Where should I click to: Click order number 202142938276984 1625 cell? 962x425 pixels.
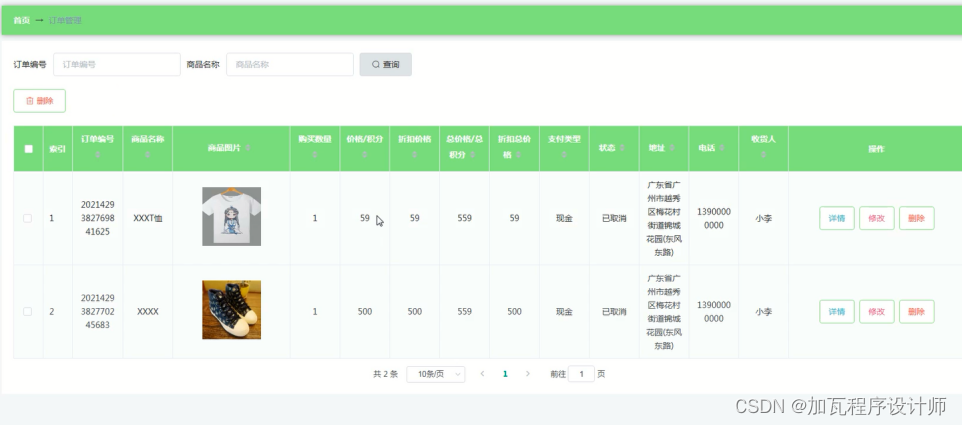[x=98, y=218]
